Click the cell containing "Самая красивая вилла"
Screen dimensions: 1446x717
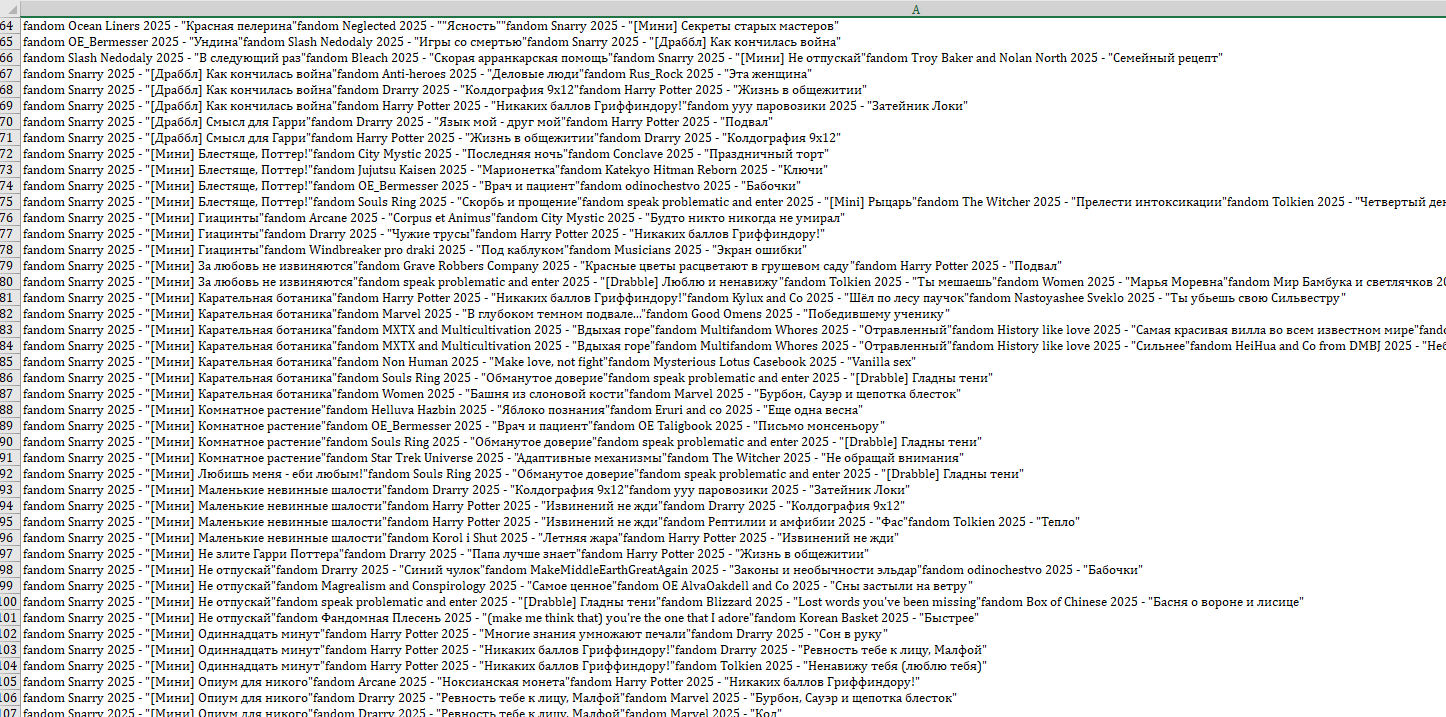click(732, 330)
